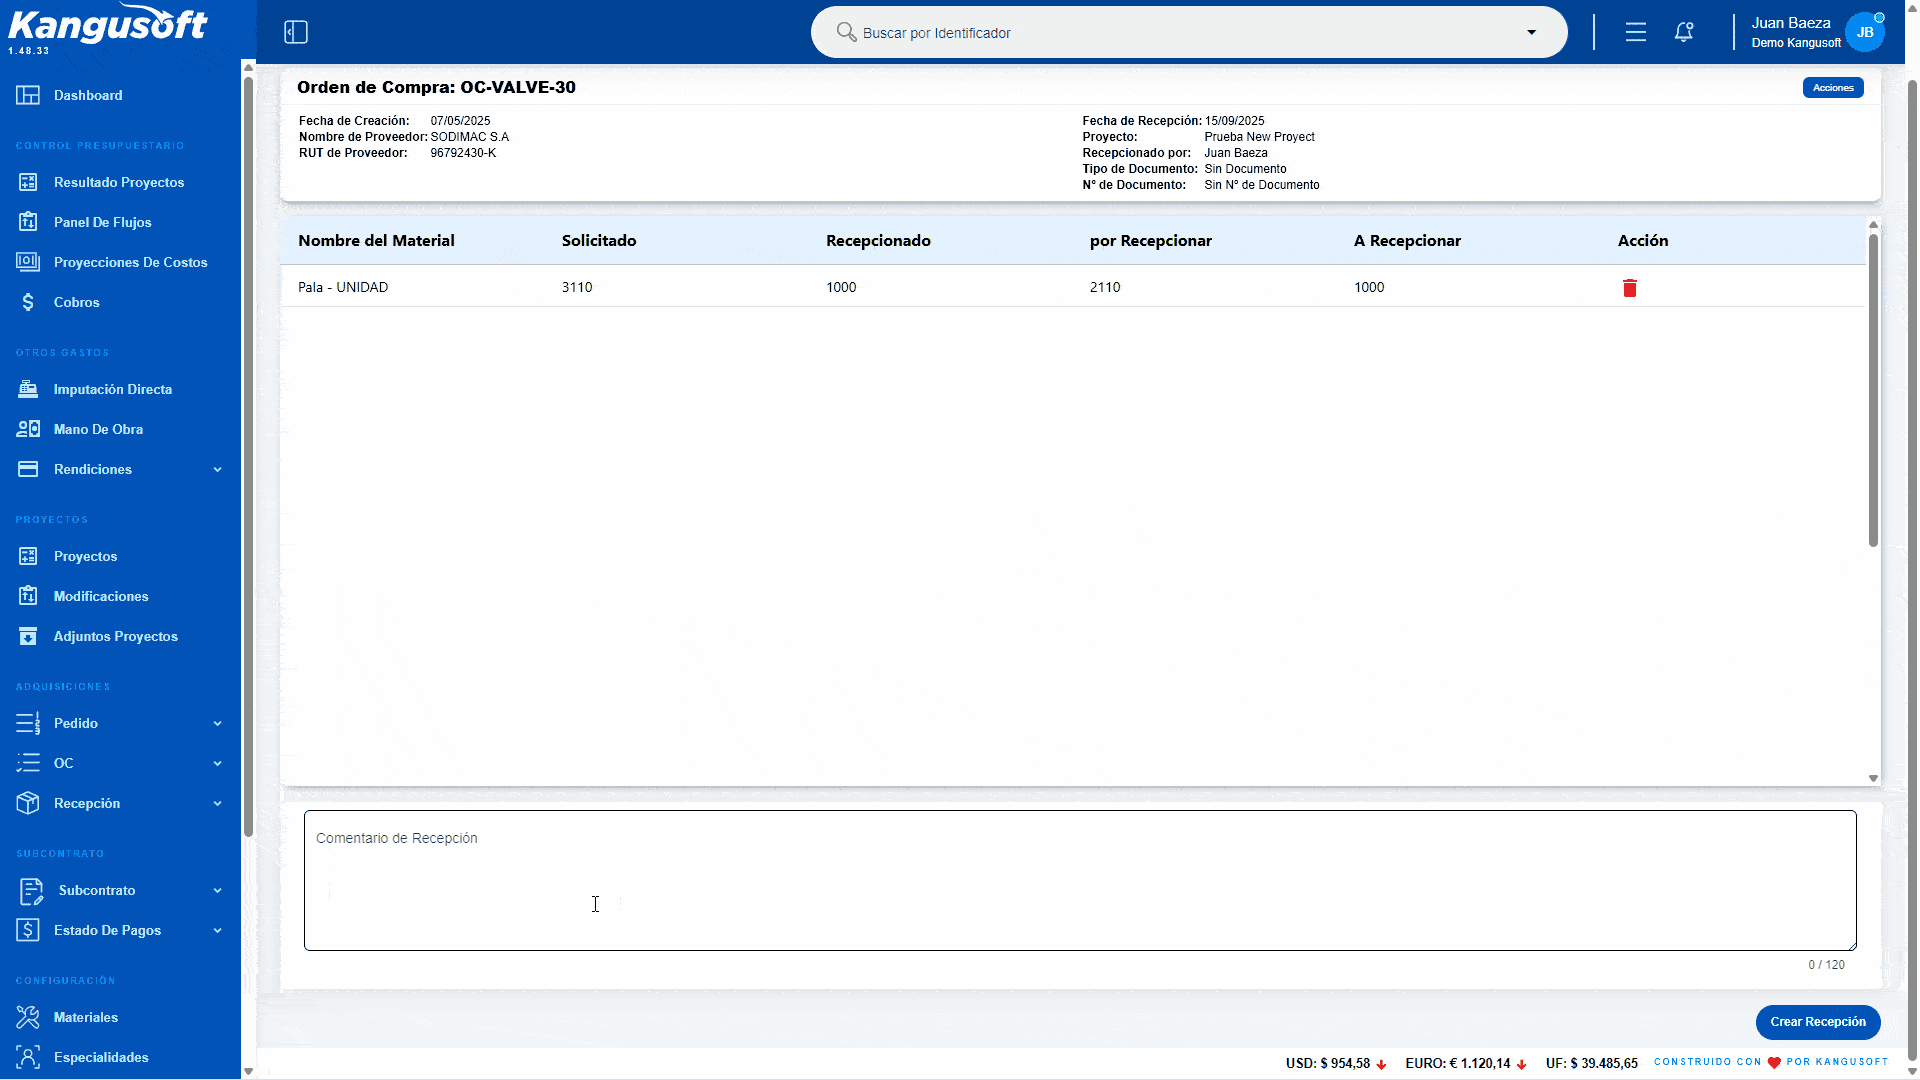1920x1080 pixels.
Task: Expand the Recepción submenu chevron
Action: tap(217, 803)
